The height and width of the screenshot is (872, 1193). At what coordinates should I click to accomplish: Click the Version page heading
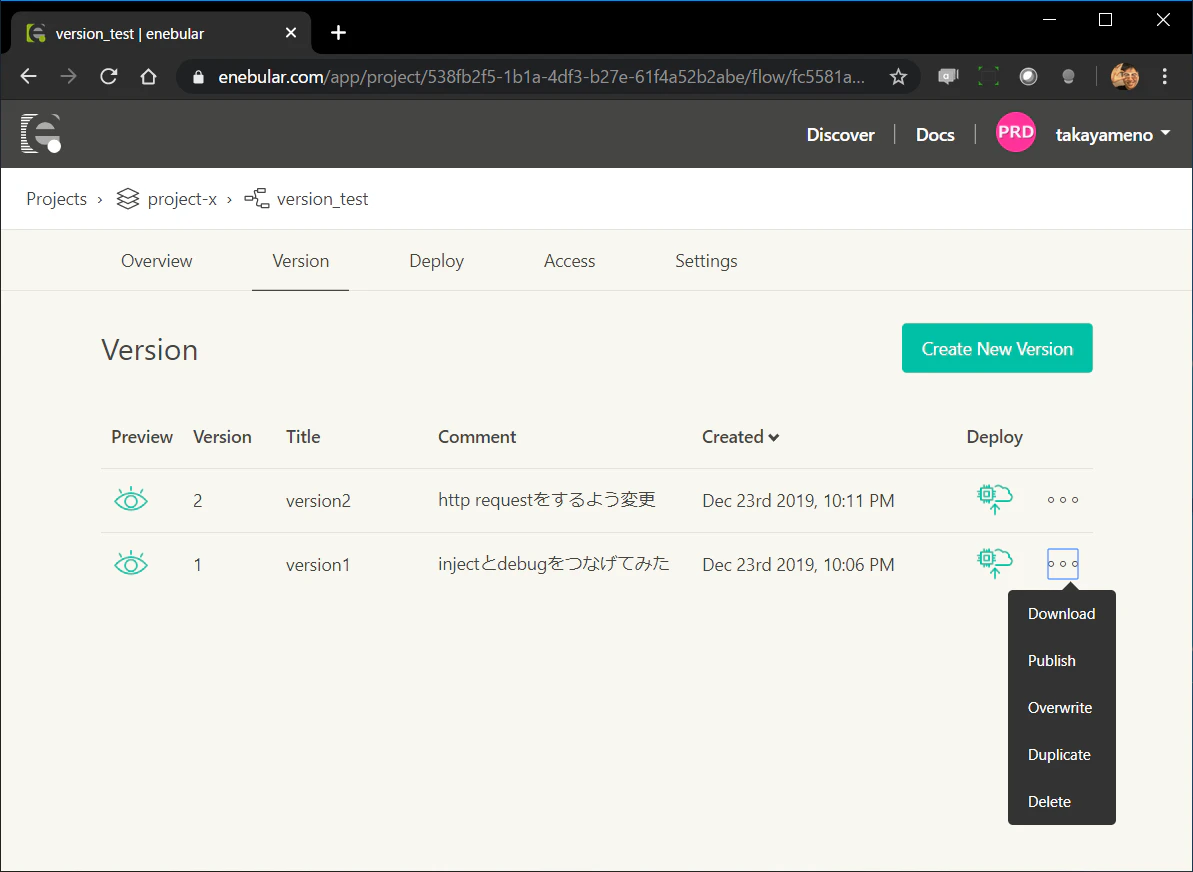click(150, 350)
